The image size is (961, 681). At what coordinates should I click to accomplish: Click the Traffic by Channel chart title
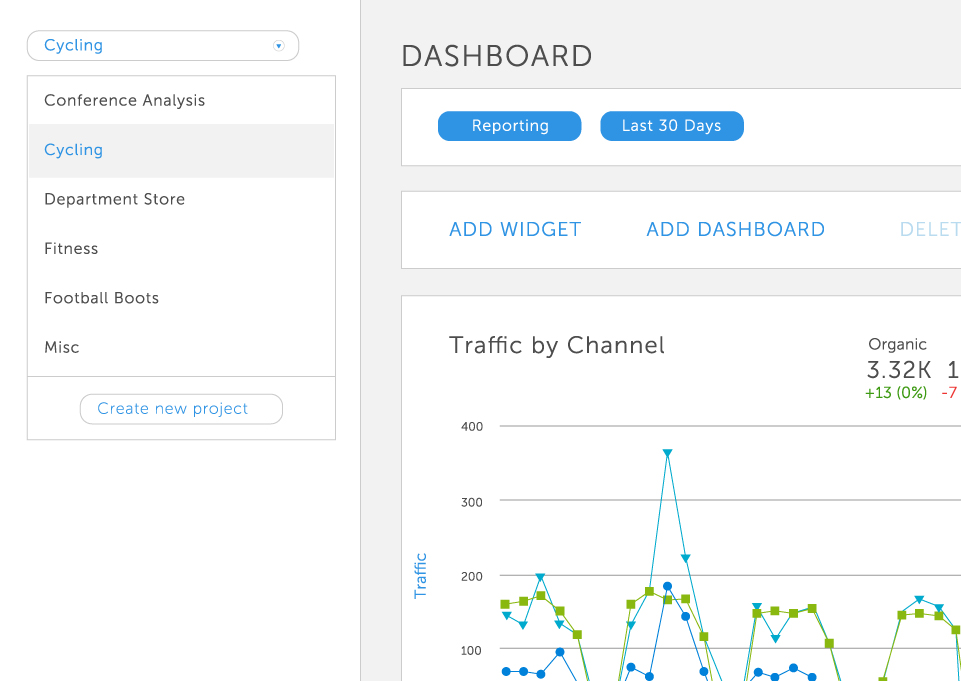click(x=556, y=346)
